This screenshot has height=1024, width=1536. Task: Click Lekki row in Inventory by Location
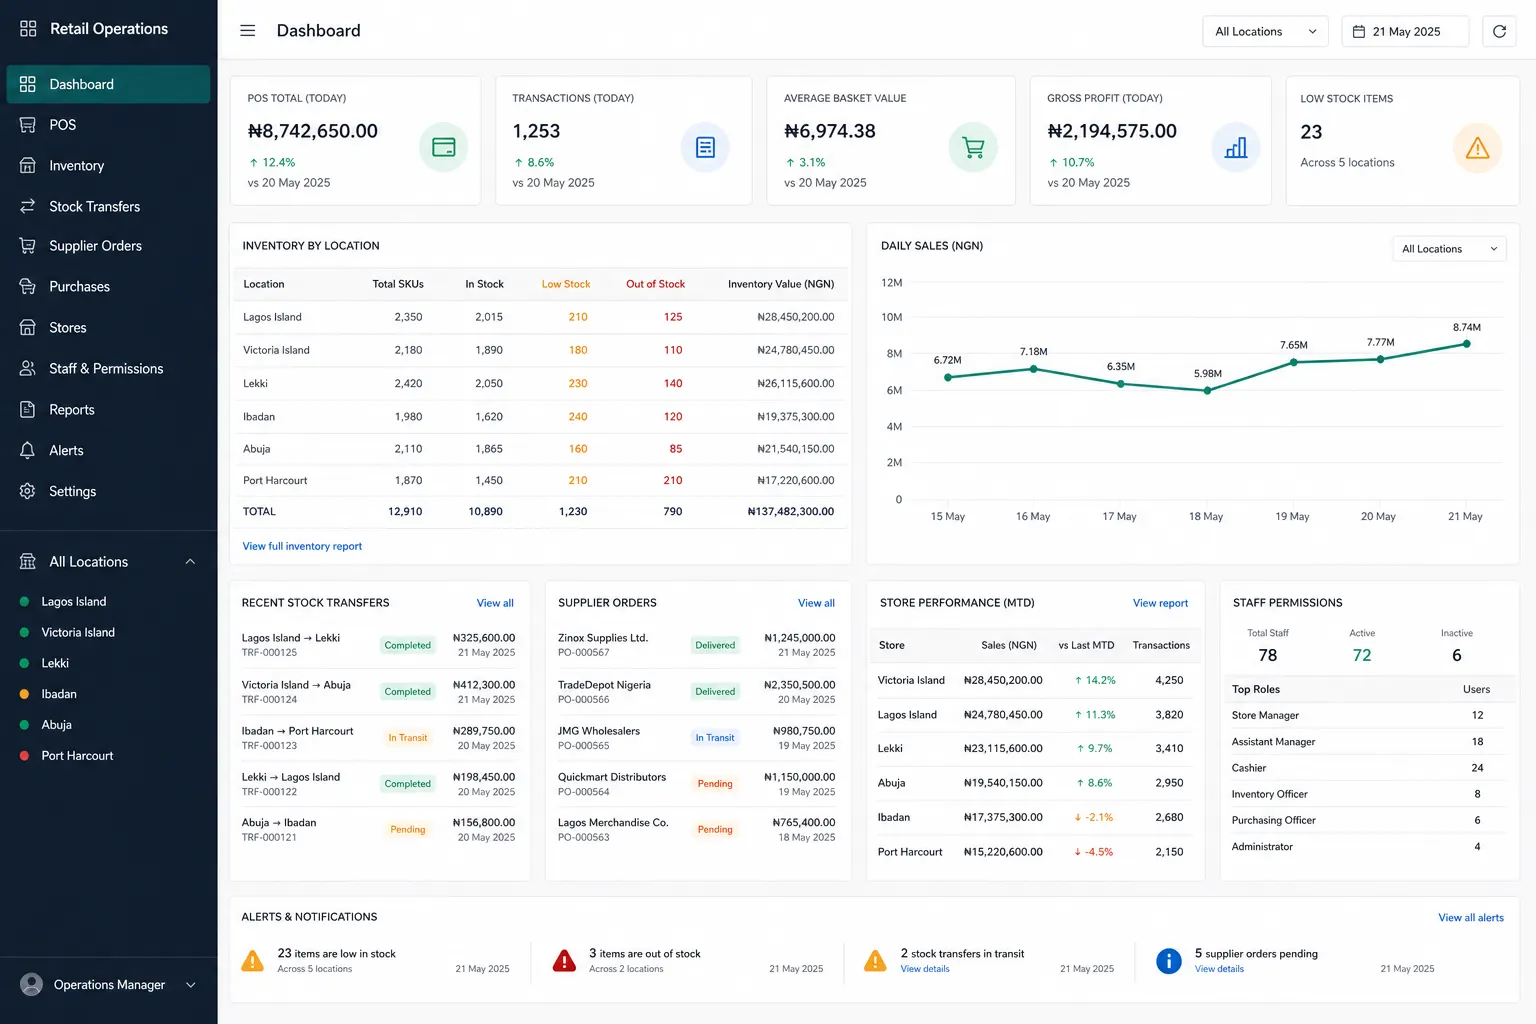538,383
